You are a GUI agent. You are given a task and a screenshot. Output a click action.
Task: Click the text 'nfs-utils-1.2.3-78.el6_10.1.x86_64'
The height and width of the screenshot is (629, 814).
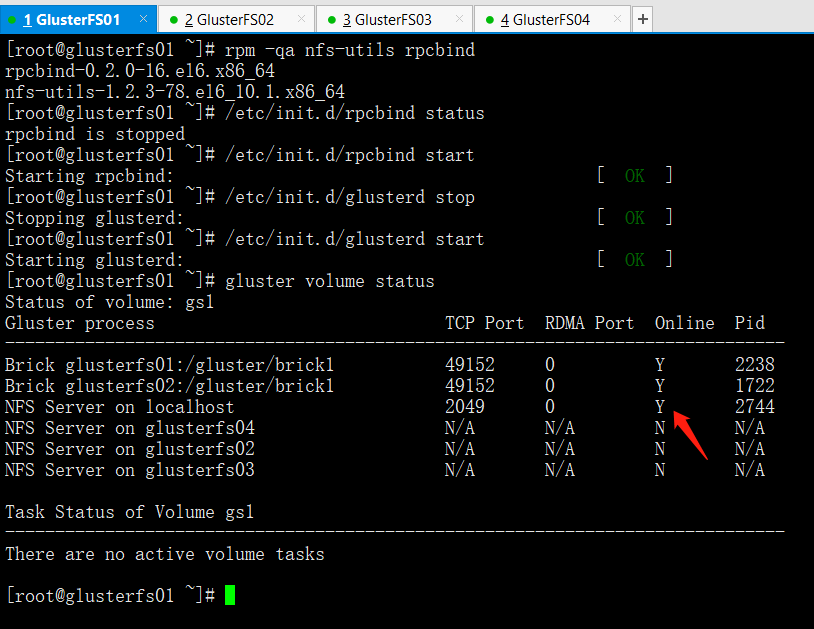coord(175,92)
